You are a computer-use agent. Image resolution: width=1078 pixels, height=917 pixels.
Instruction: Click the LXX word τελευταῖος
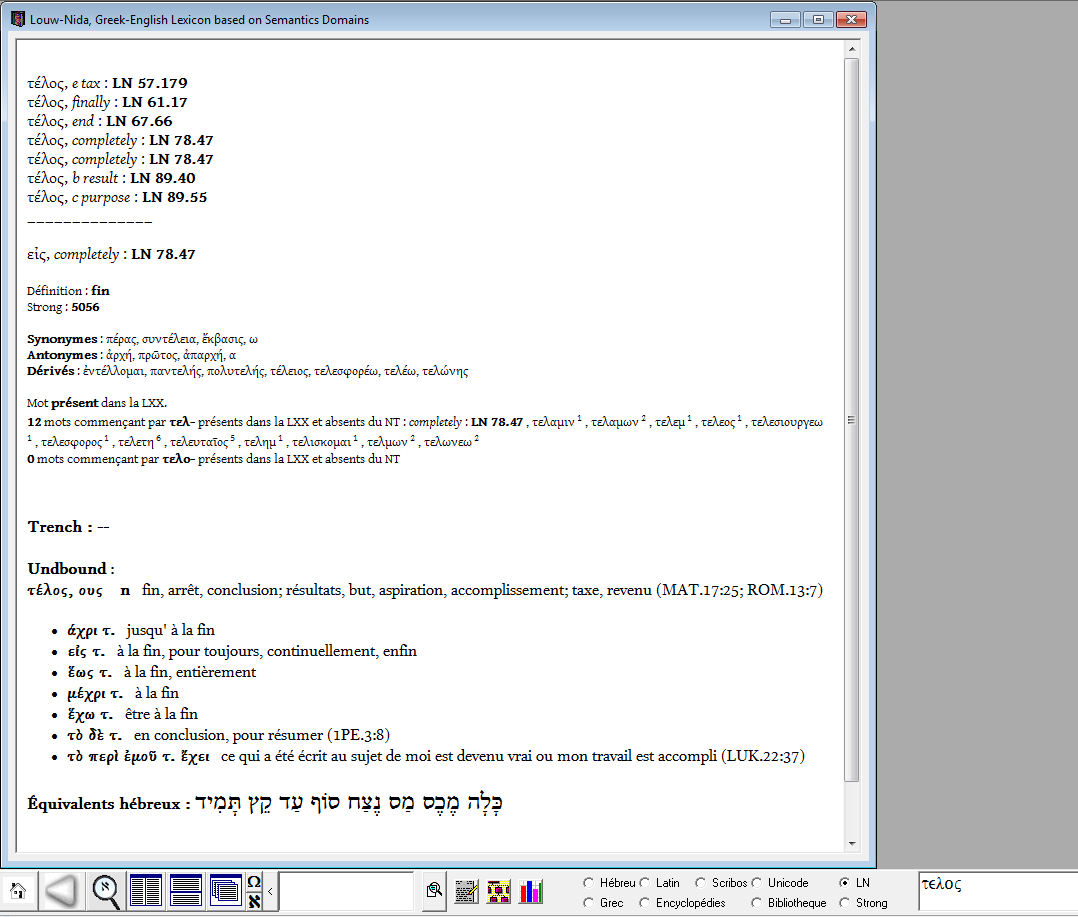pyautogui.click(x=199, y=442)
